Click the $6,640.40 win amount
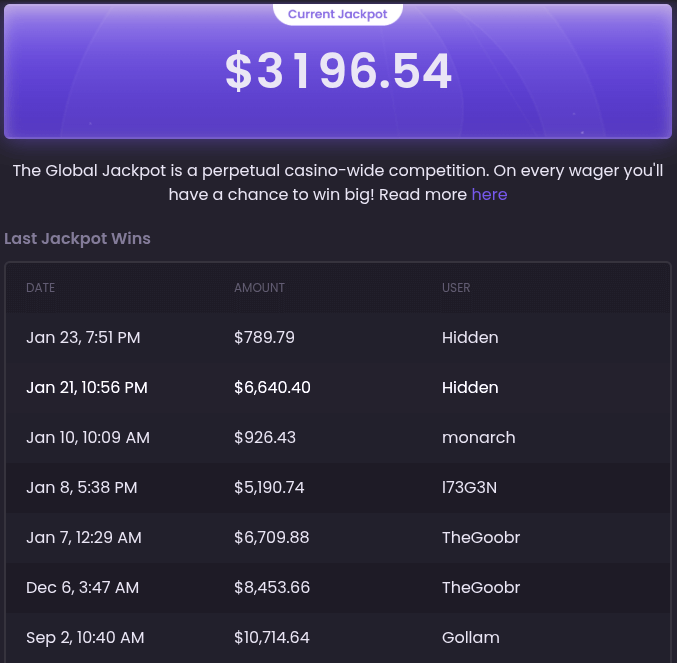The width and height of the screenshot is (677, 663). click(x=272, y=388)
